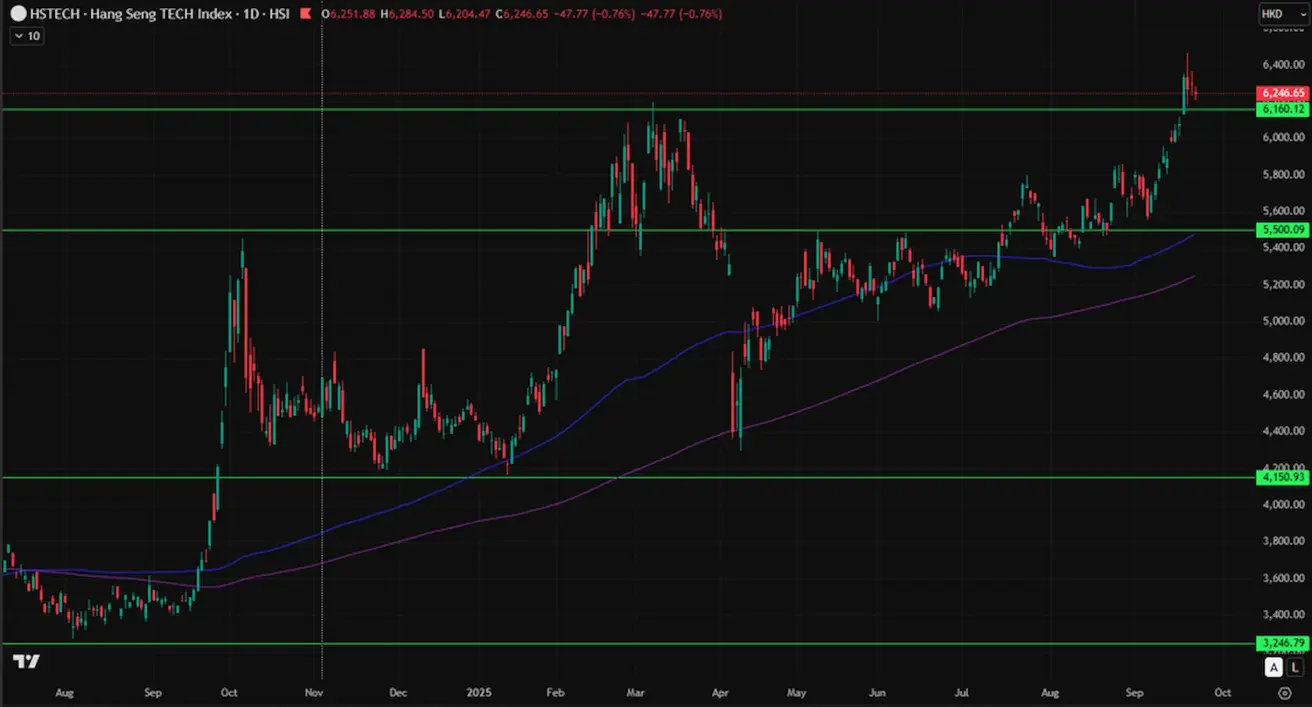Select the 6,160.12 horizontal line price label
Image resolution: width=1312 pixels, height=707 pixels.
(1281, 109)
